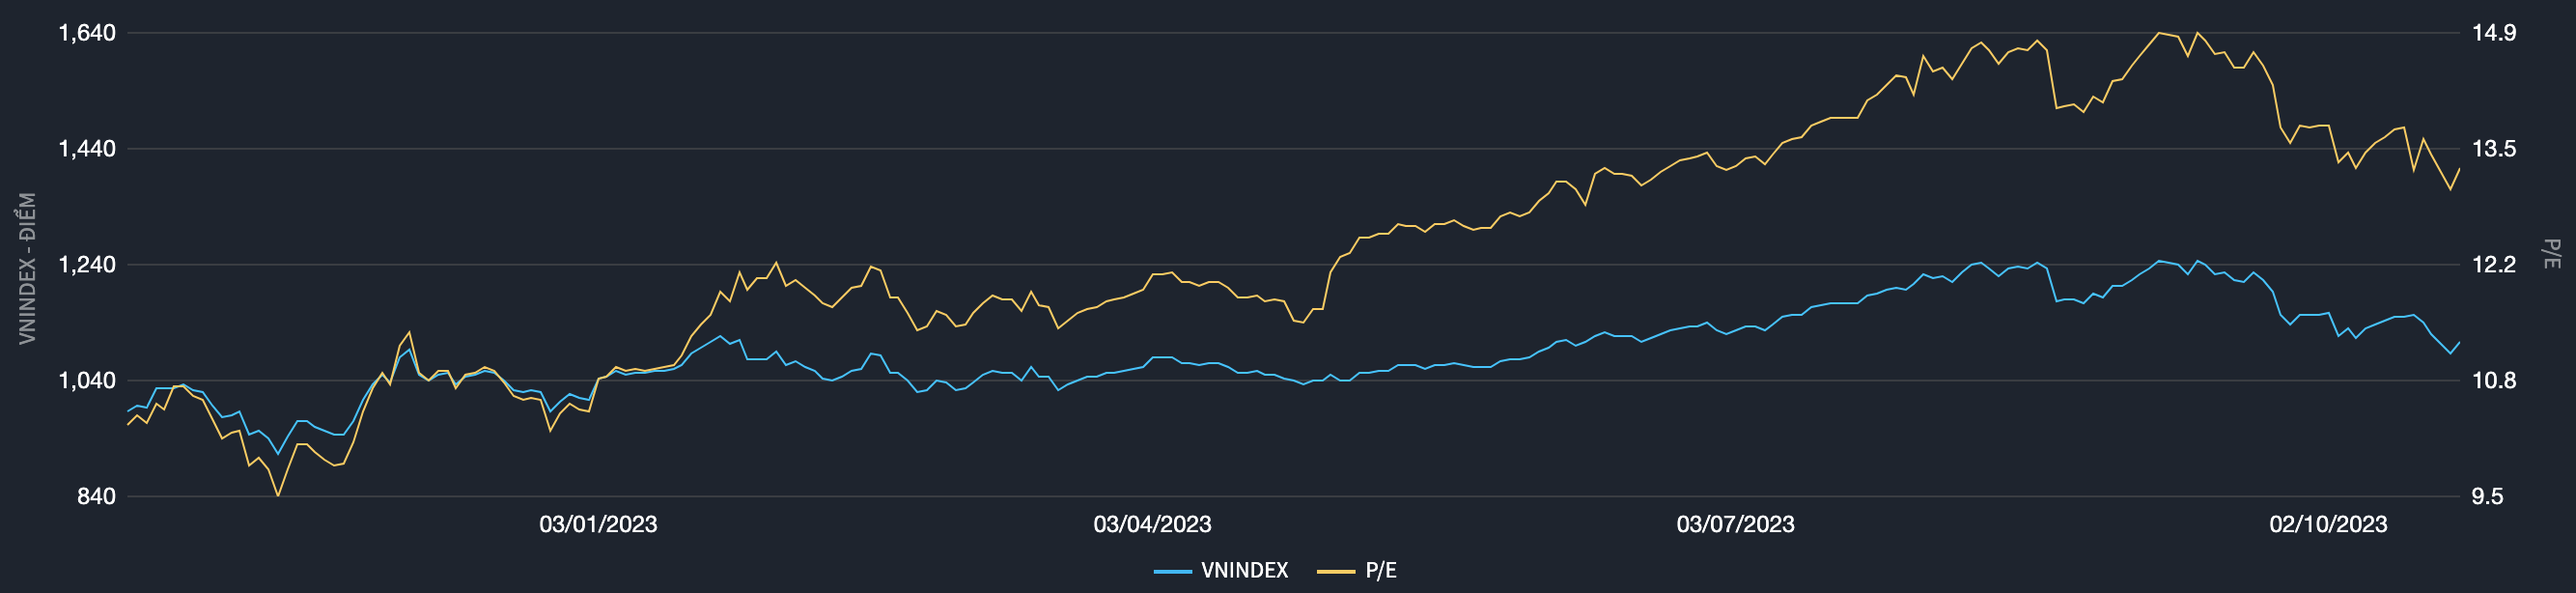Click the blue VNINDEX legend line marker
The width and height of the screenshot is (2576, 593).
click(1172, 571)
